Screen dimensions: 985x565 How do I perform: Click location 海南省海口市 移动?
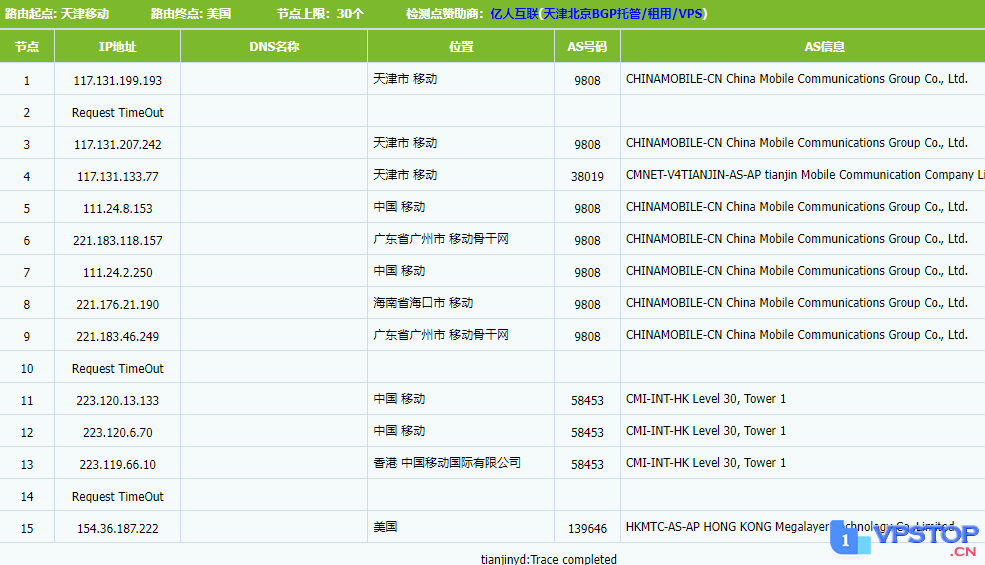tap(423, 303)
